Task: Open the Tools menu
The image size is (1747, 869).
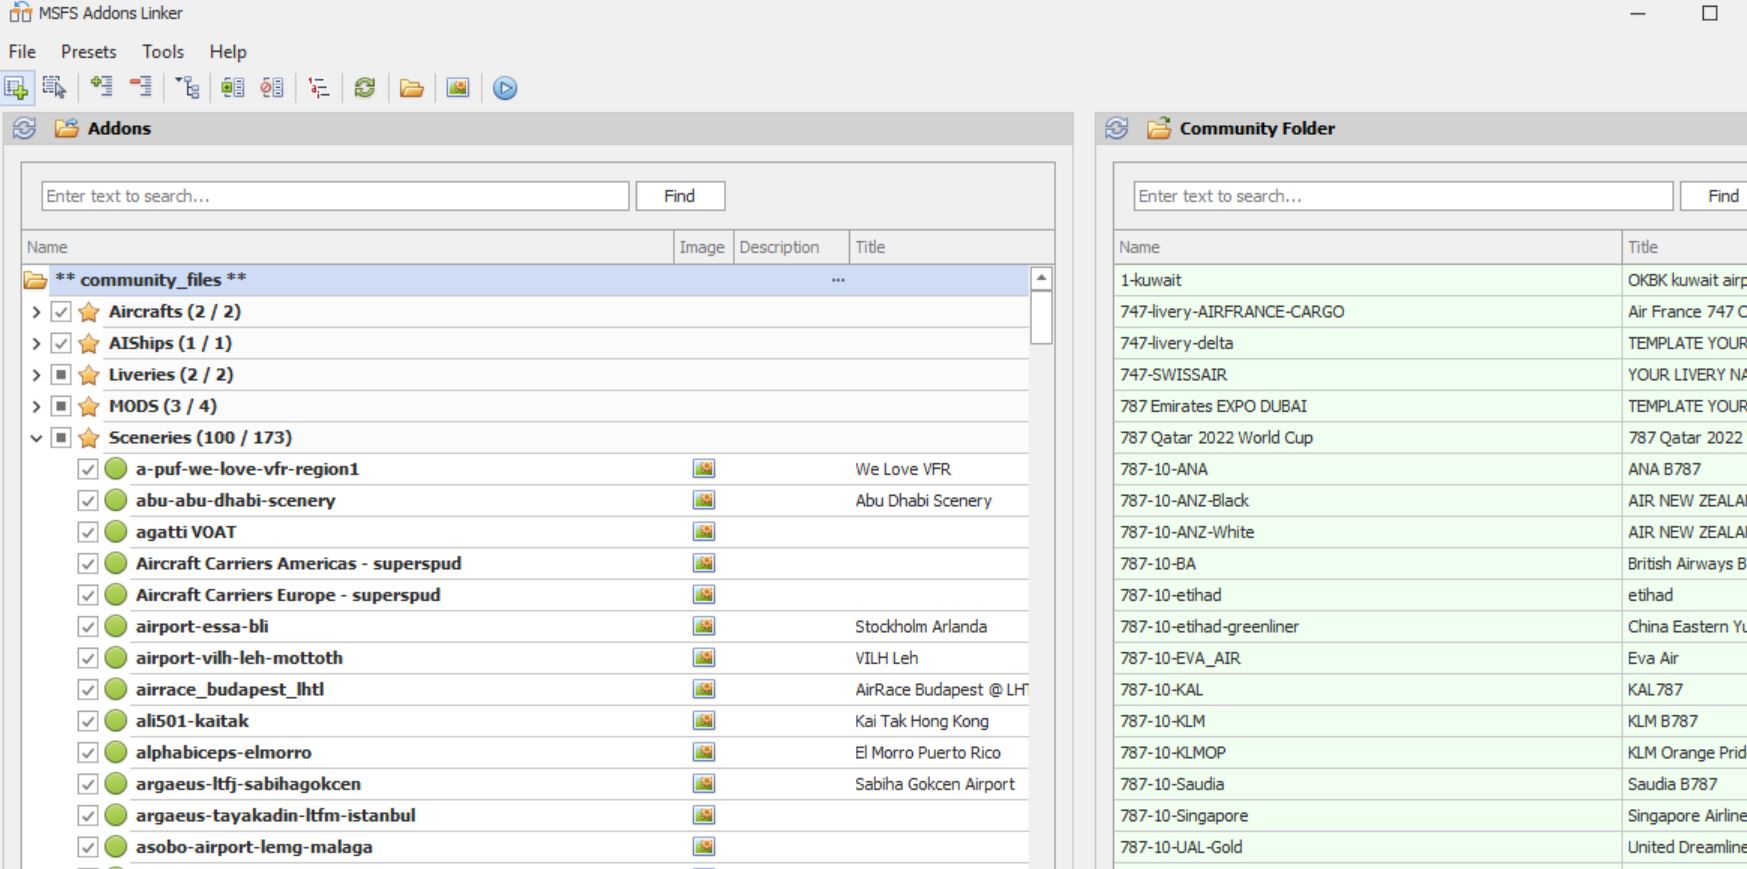Action: tap(163, 52)
